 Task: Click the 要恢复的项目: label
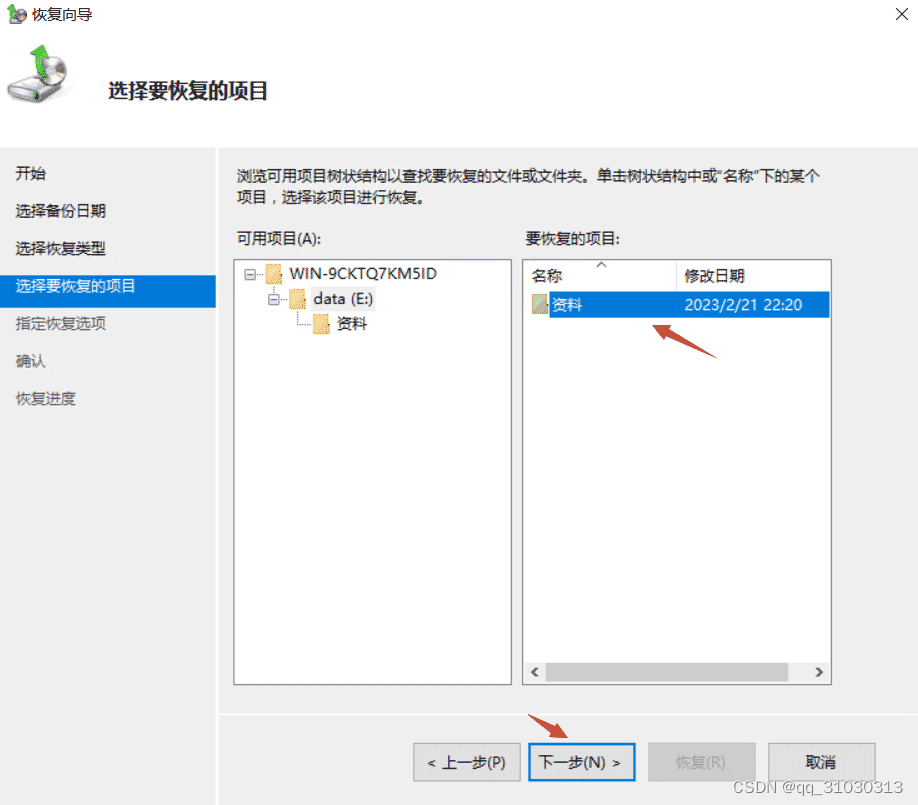tap(573, 238)
